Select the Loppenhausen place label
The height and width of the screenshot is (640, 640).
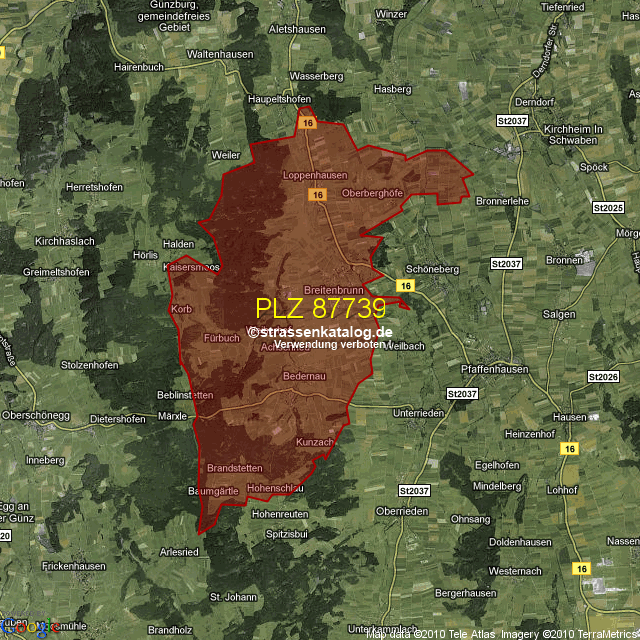pyautogui.click(x=314, y=175)
